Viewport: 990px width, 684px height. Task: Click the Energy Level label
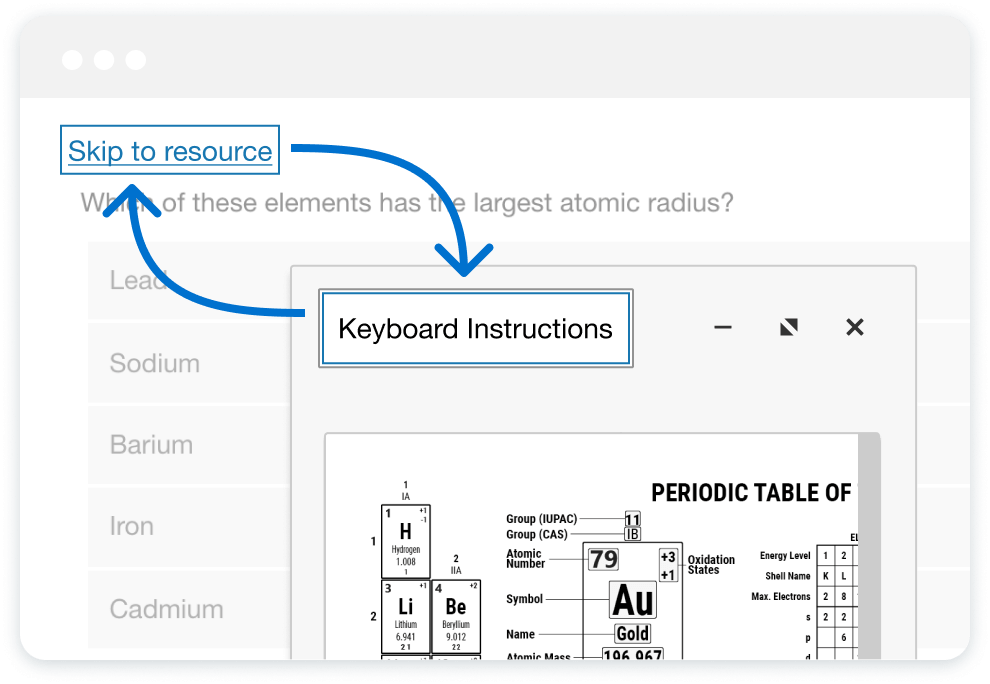[x=785, y=556]
